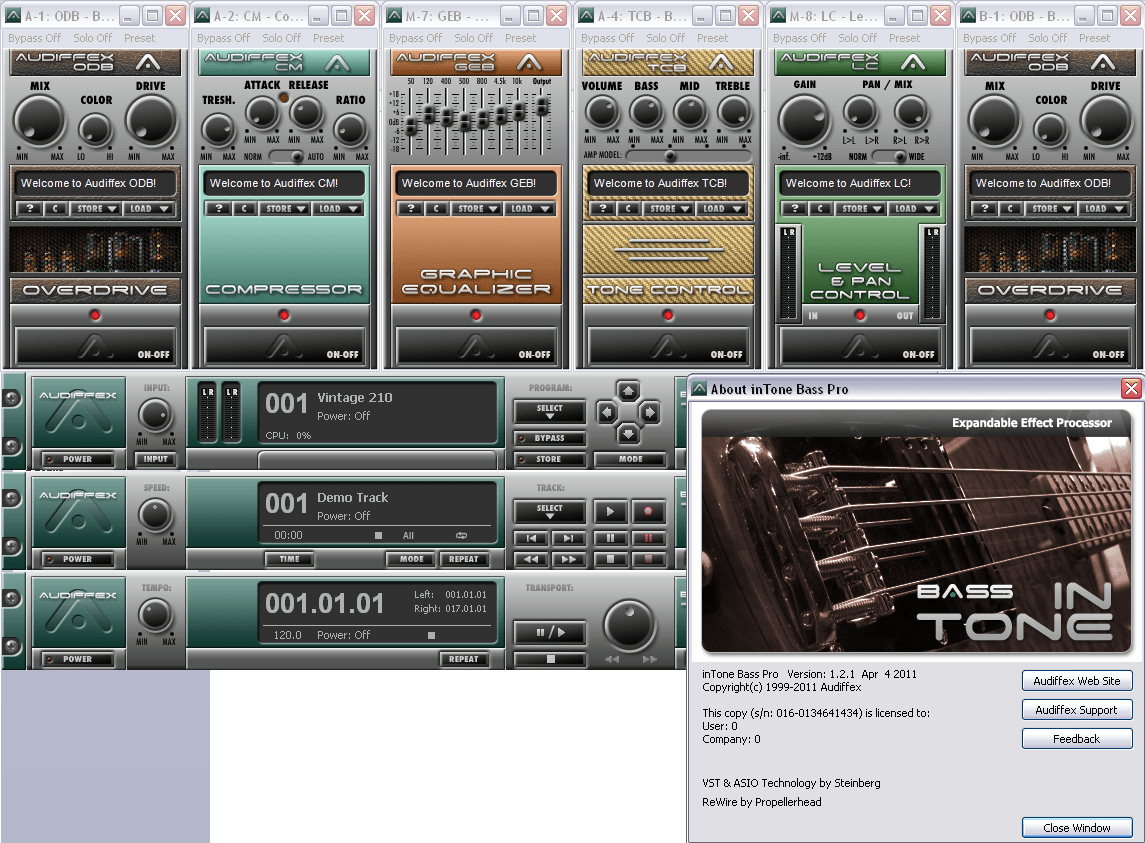Image resolution: width=1145 pixels, height=843 pixels.
Task: Click the Output slider on Graphic Equalizer
Action: pyautogui.click(x=542, y=107)
